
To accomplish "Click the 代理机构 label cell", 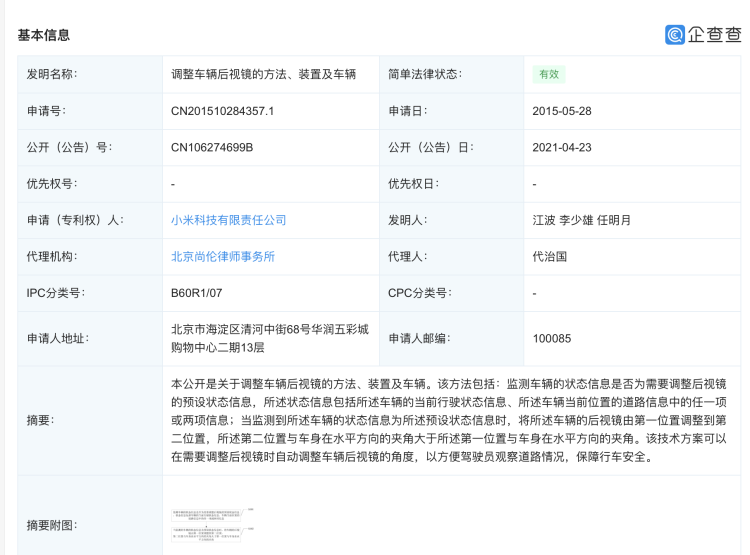I will pyautogui.click(x=90, y=256).
